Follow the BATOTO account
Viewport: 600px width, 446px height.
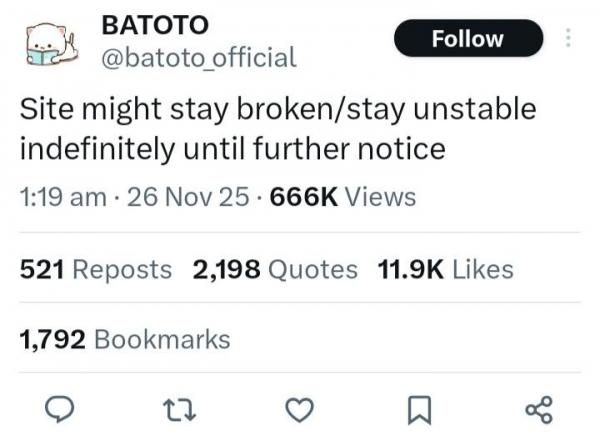click(468, 38)
